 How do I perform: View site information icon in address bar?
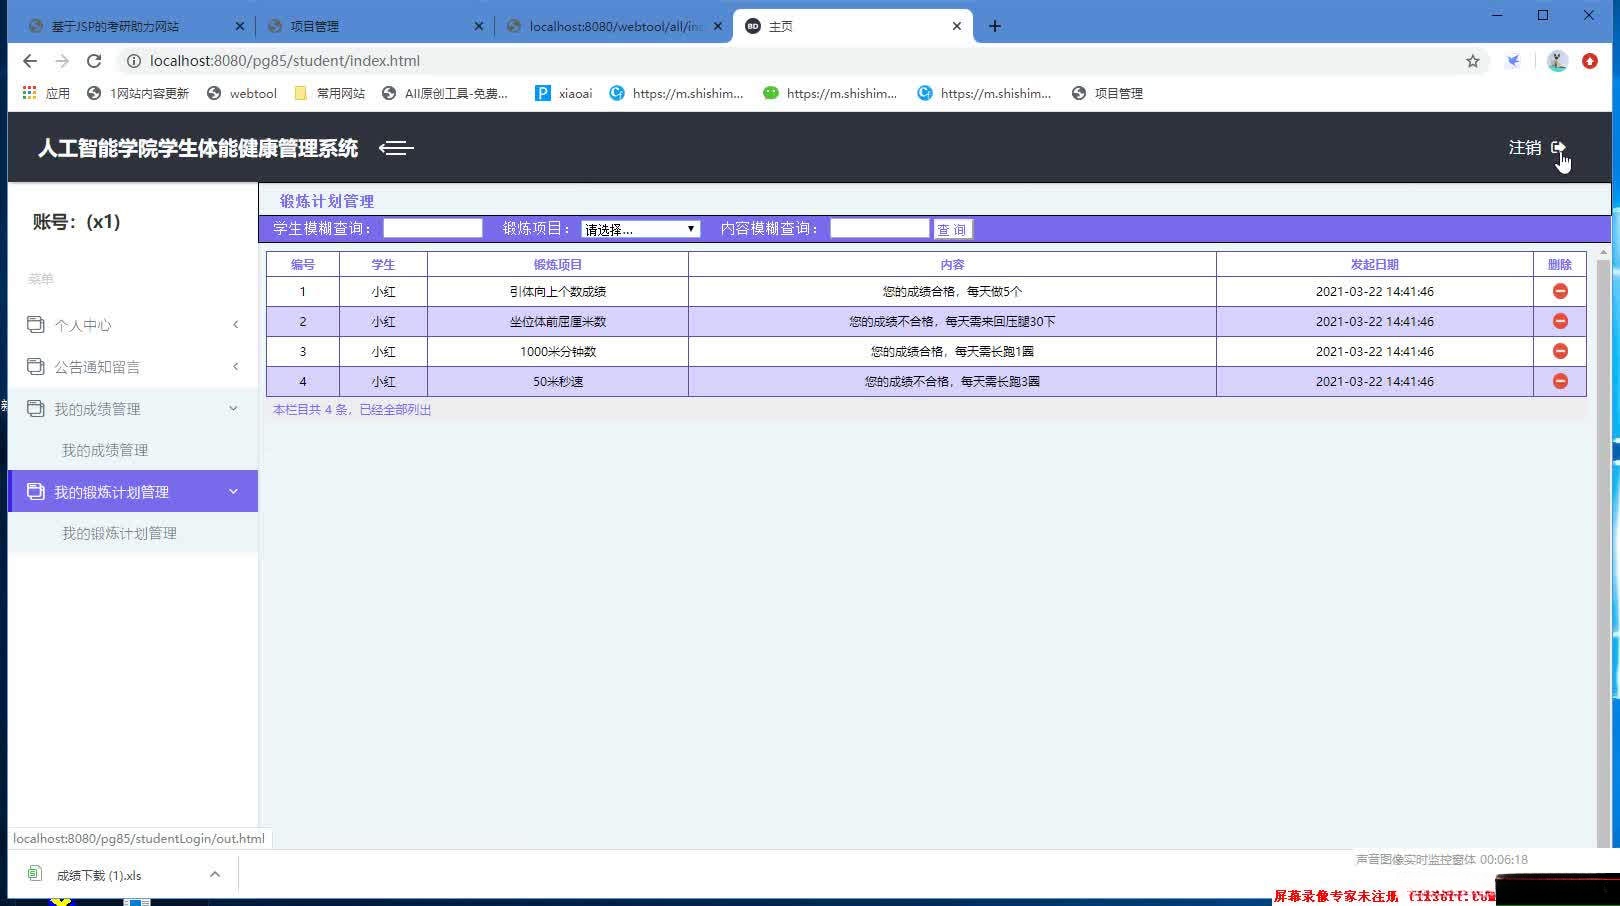[133, 61]
